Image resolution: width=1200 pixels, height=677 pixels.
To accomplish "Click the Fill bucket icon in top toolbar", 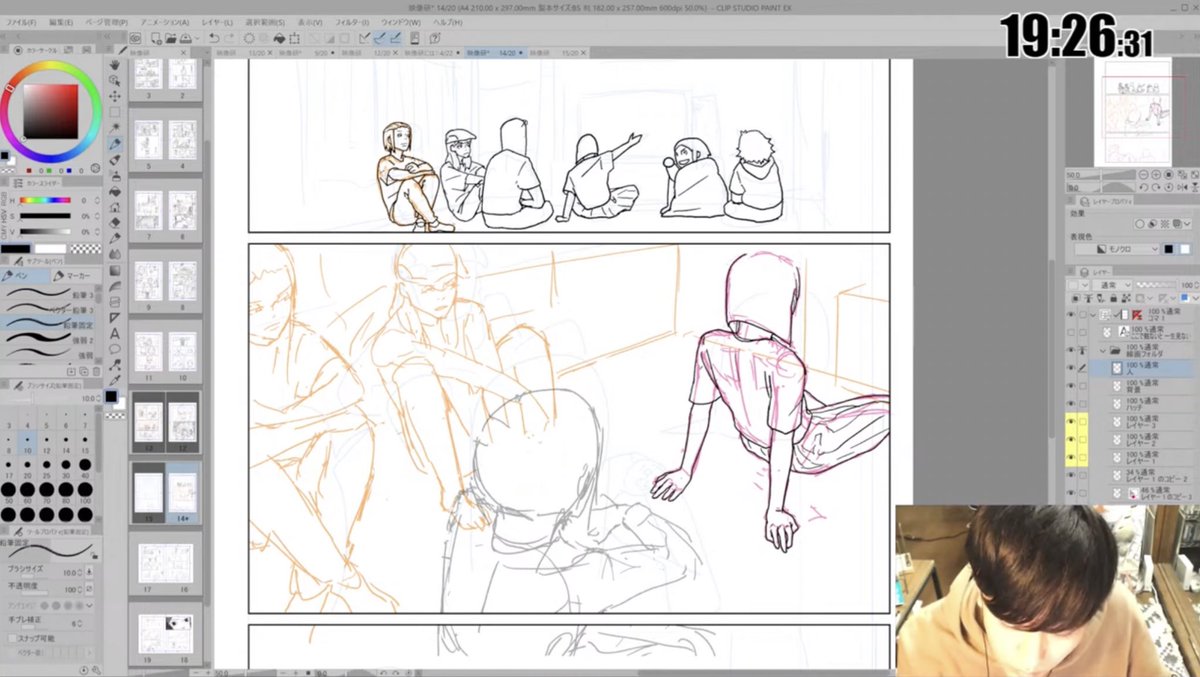I will pos(279,38).
